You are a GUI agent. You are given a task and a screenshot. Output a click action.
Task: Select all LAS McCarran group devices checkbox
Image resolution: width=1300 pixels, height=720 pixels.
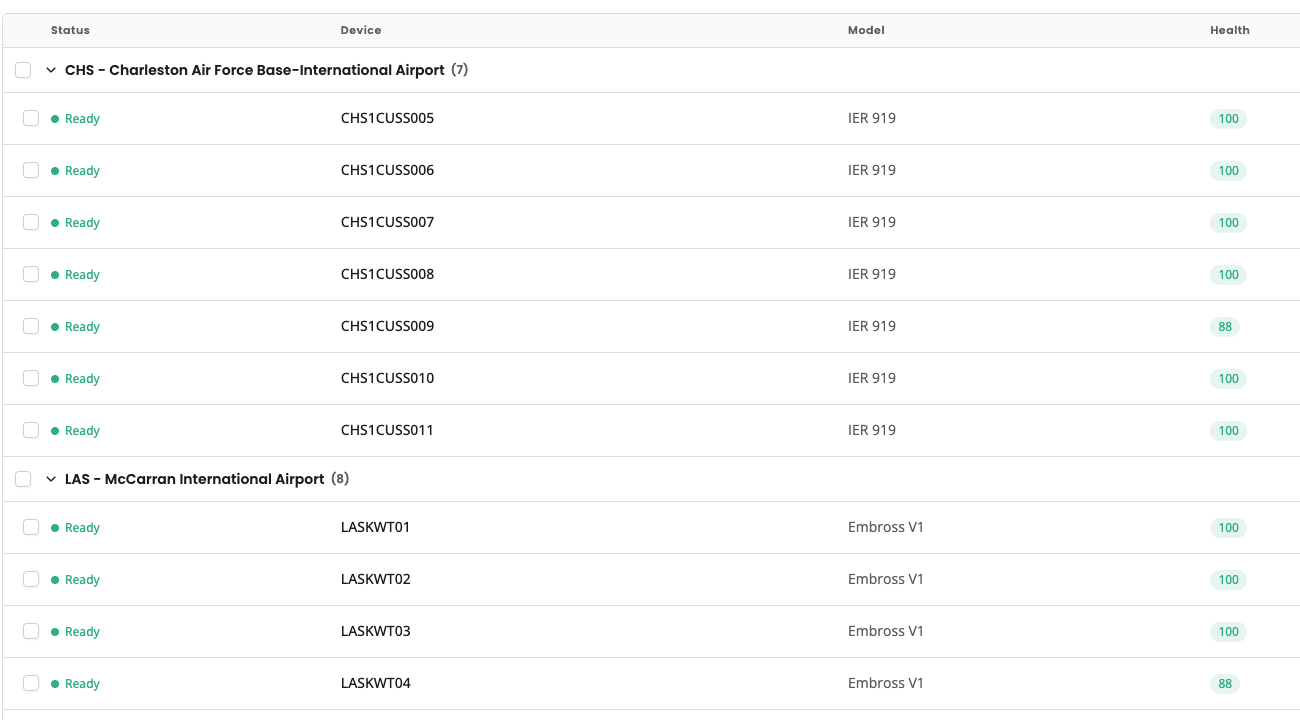pyautogui.click(x=23, y=479)
